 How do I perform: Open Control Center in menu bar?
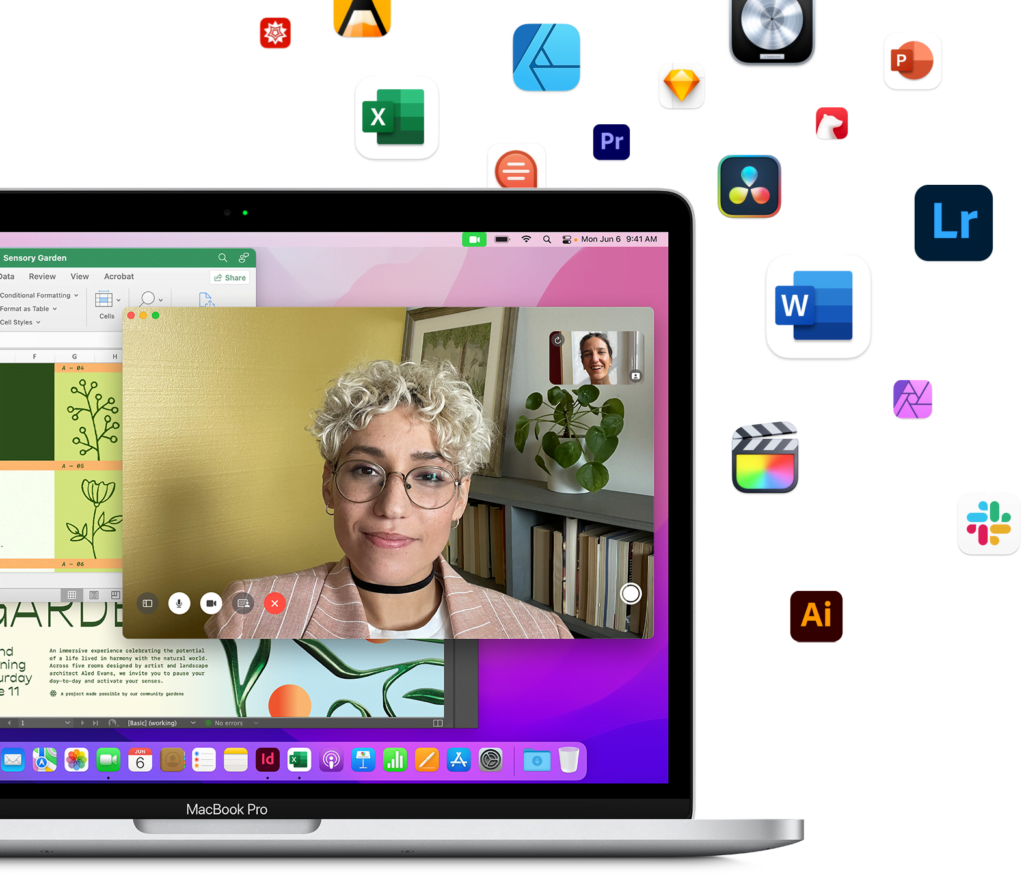(566, 239)
